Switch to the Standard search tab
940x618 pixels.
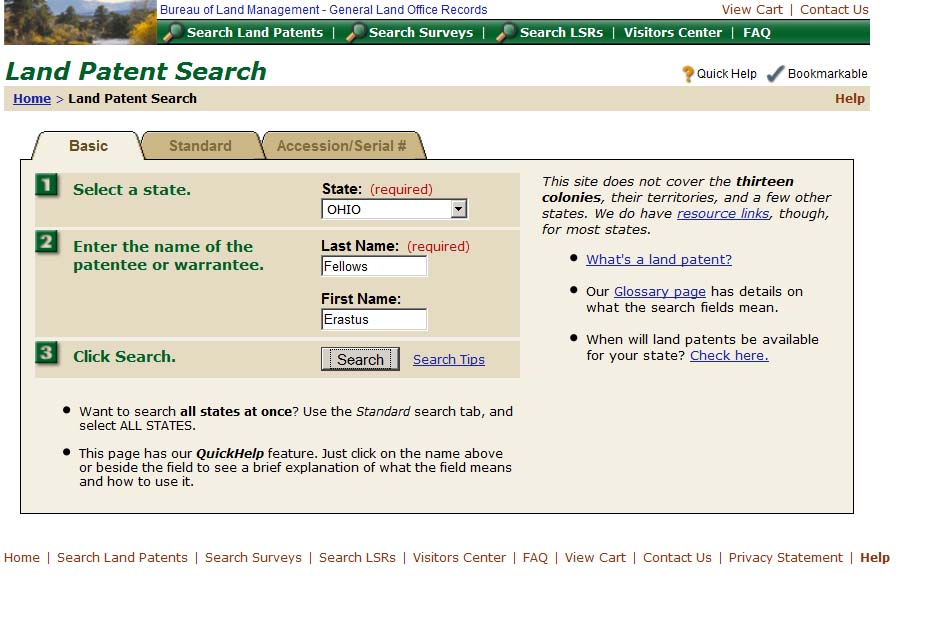tap(200, 146)
